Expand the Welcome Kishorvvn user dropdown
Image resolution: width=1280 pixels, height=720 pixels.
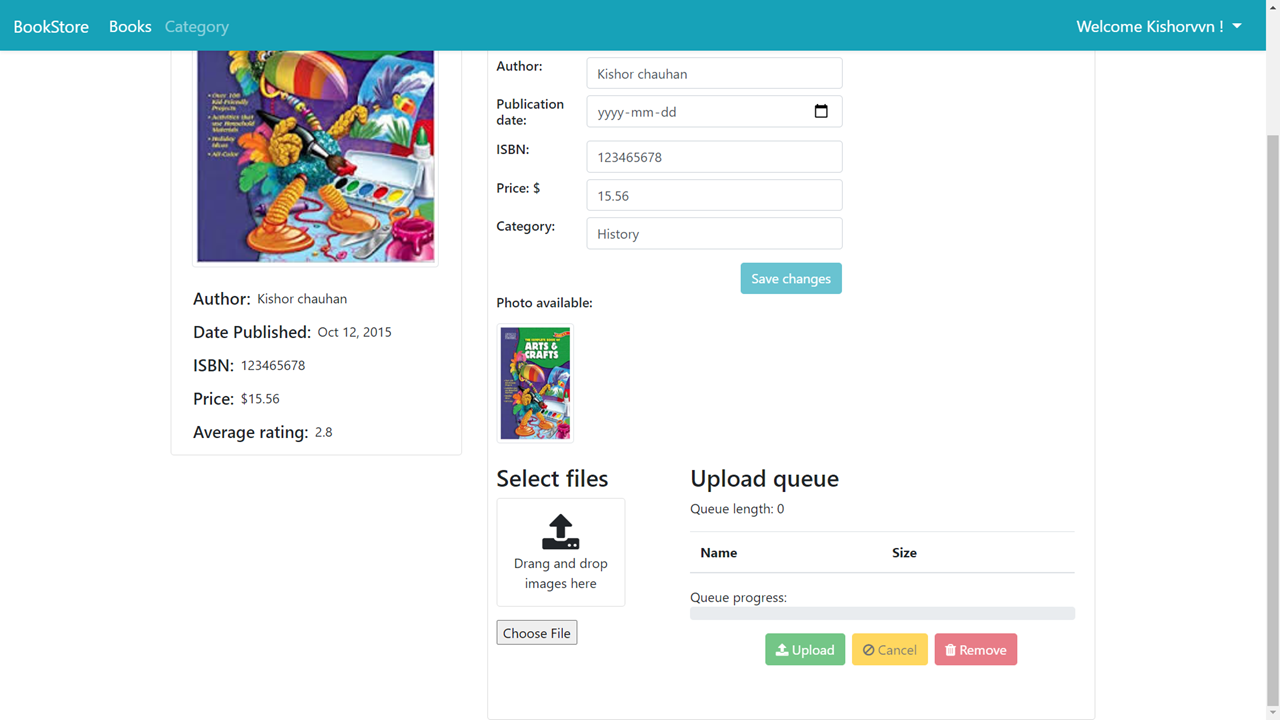click(x=1159, y=26)
